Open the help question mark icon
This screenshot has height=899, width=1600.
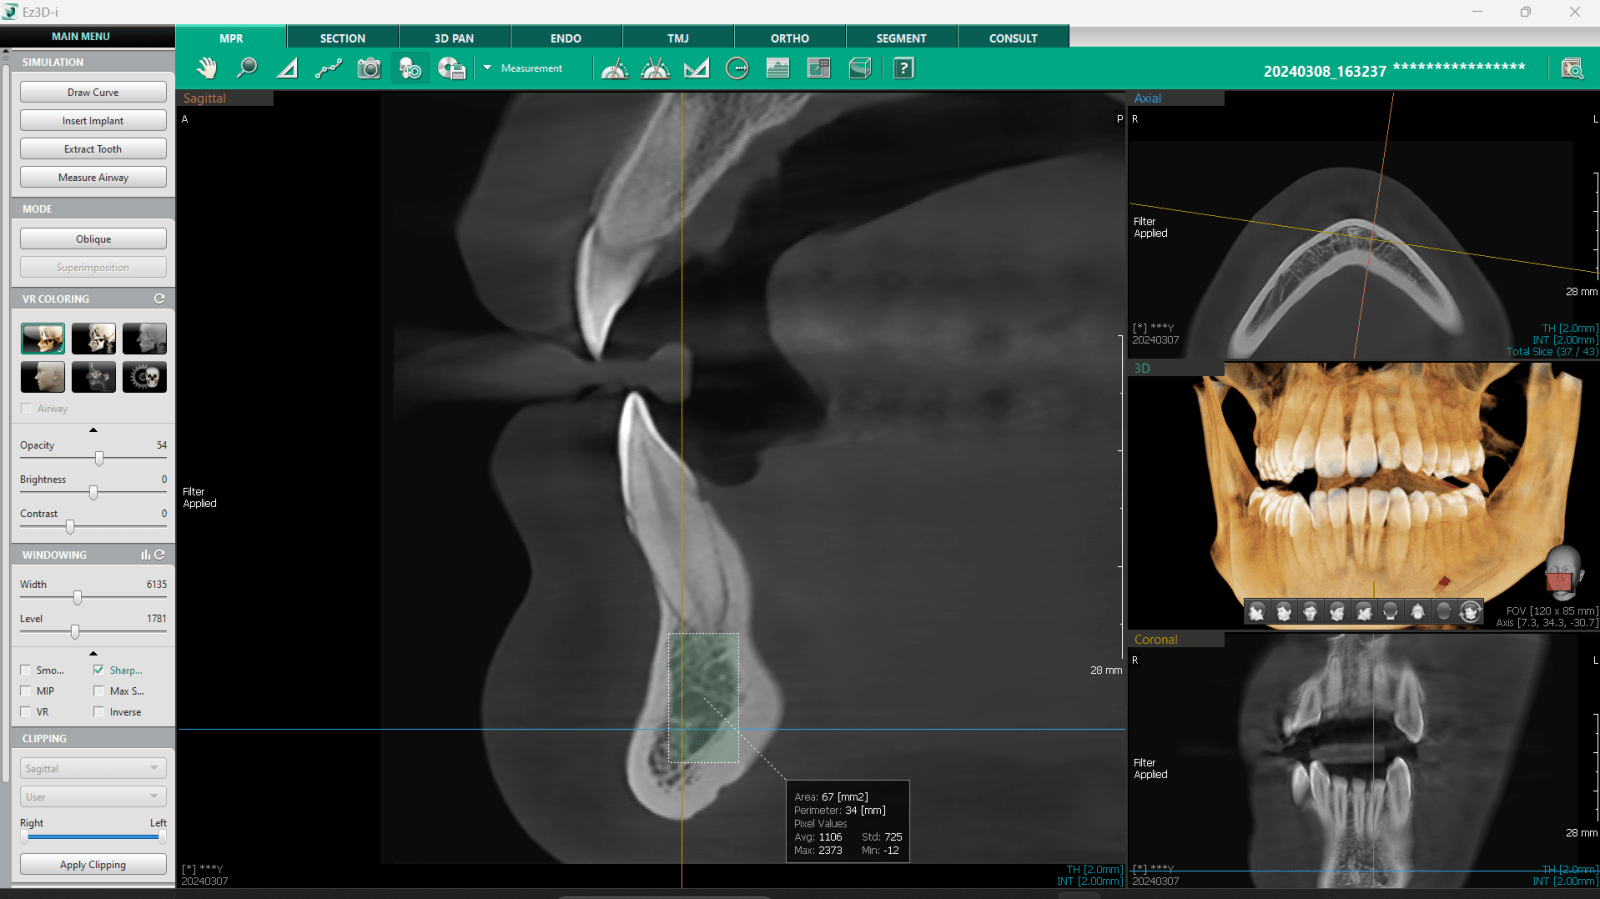pos(903,68)
